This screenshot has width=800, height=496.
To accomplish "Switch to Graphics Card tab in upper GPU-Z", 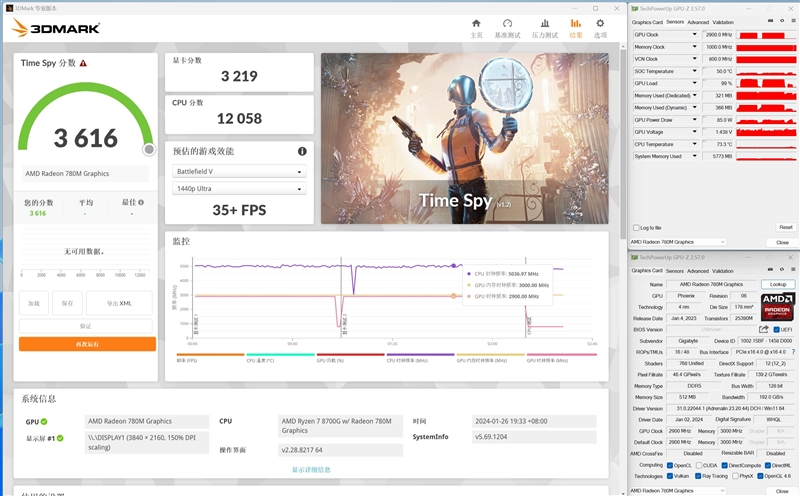I will coord(647,22).
